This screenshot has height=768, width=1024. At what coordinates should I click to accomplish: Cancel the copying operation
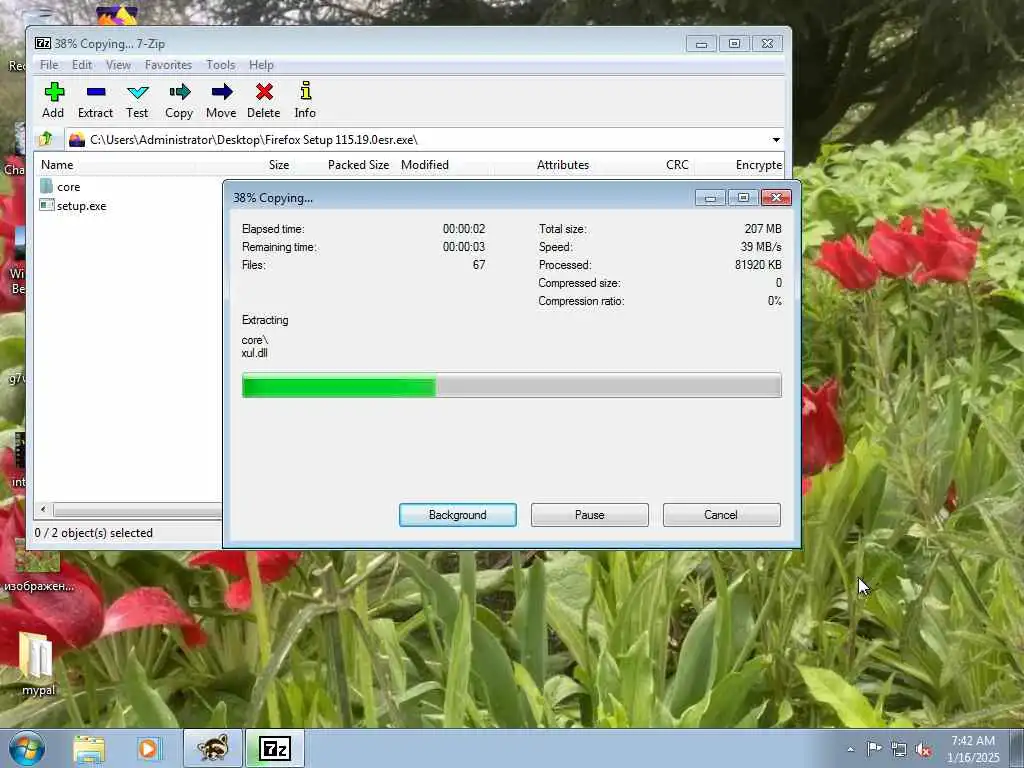pos(721,515)
